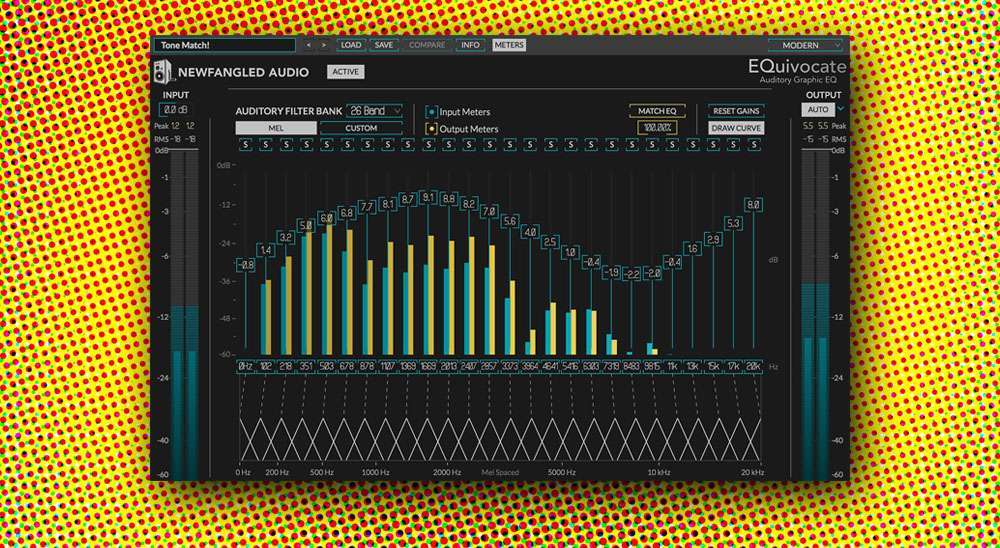Open the MODERN style dropdown
Screen dimensions: 1000x548
[805, 45]
